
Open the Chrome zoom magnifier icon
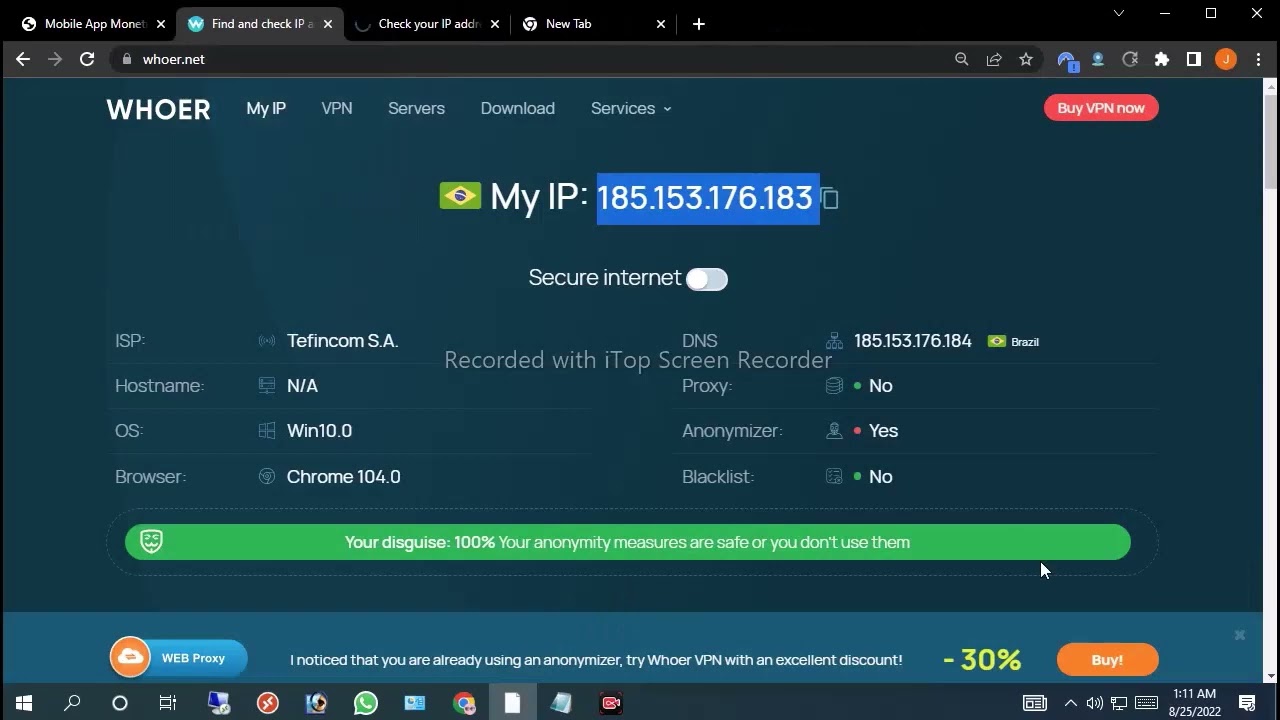coord(962,59)
